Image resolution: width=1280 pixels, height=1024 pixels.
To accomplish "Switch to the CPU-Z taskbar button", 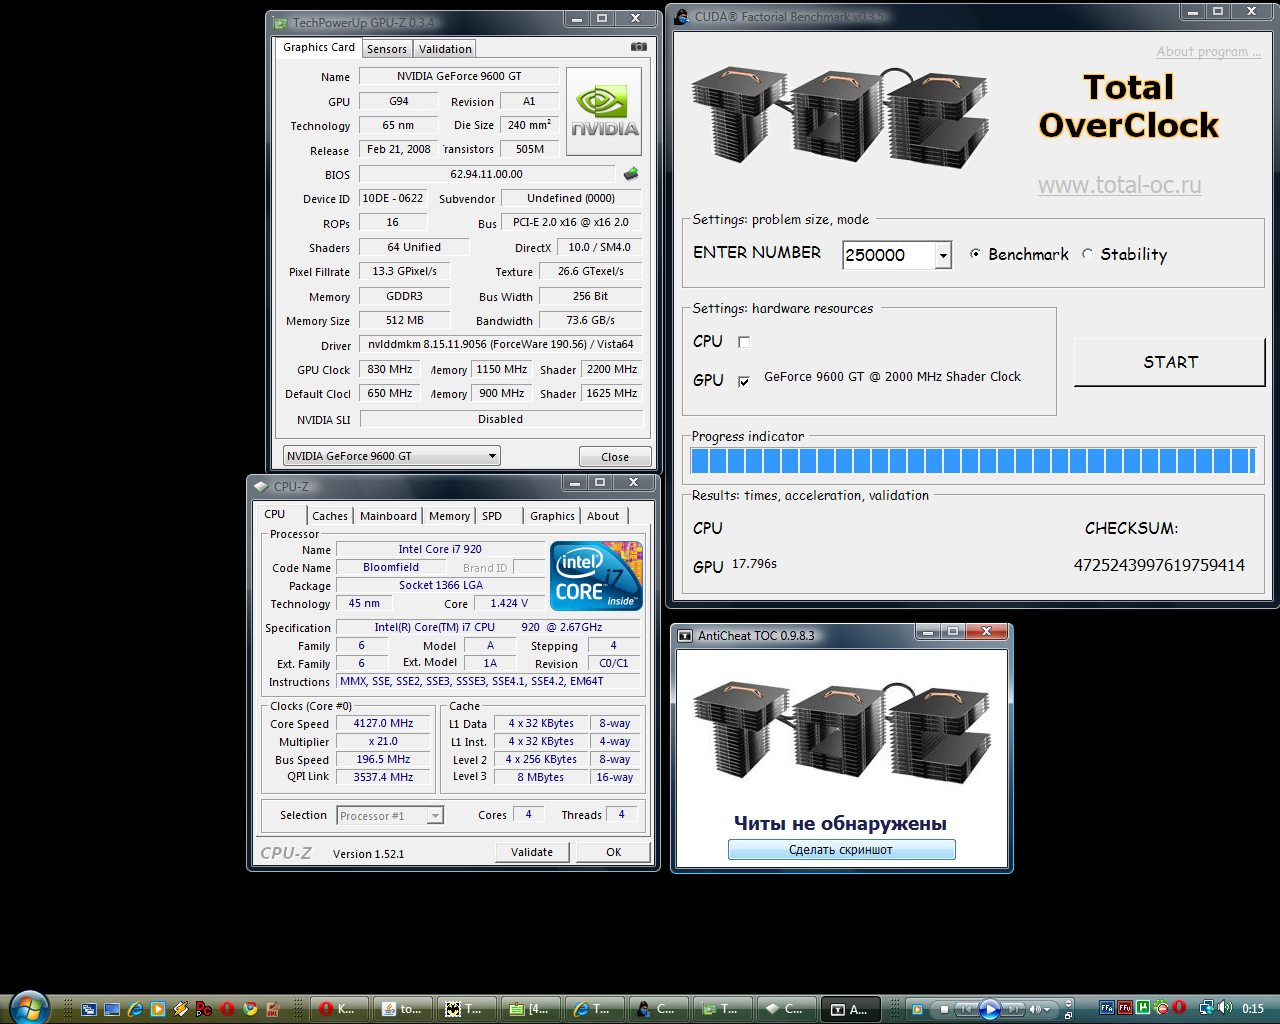I will pyautogui.click(x=786, y=1009).
